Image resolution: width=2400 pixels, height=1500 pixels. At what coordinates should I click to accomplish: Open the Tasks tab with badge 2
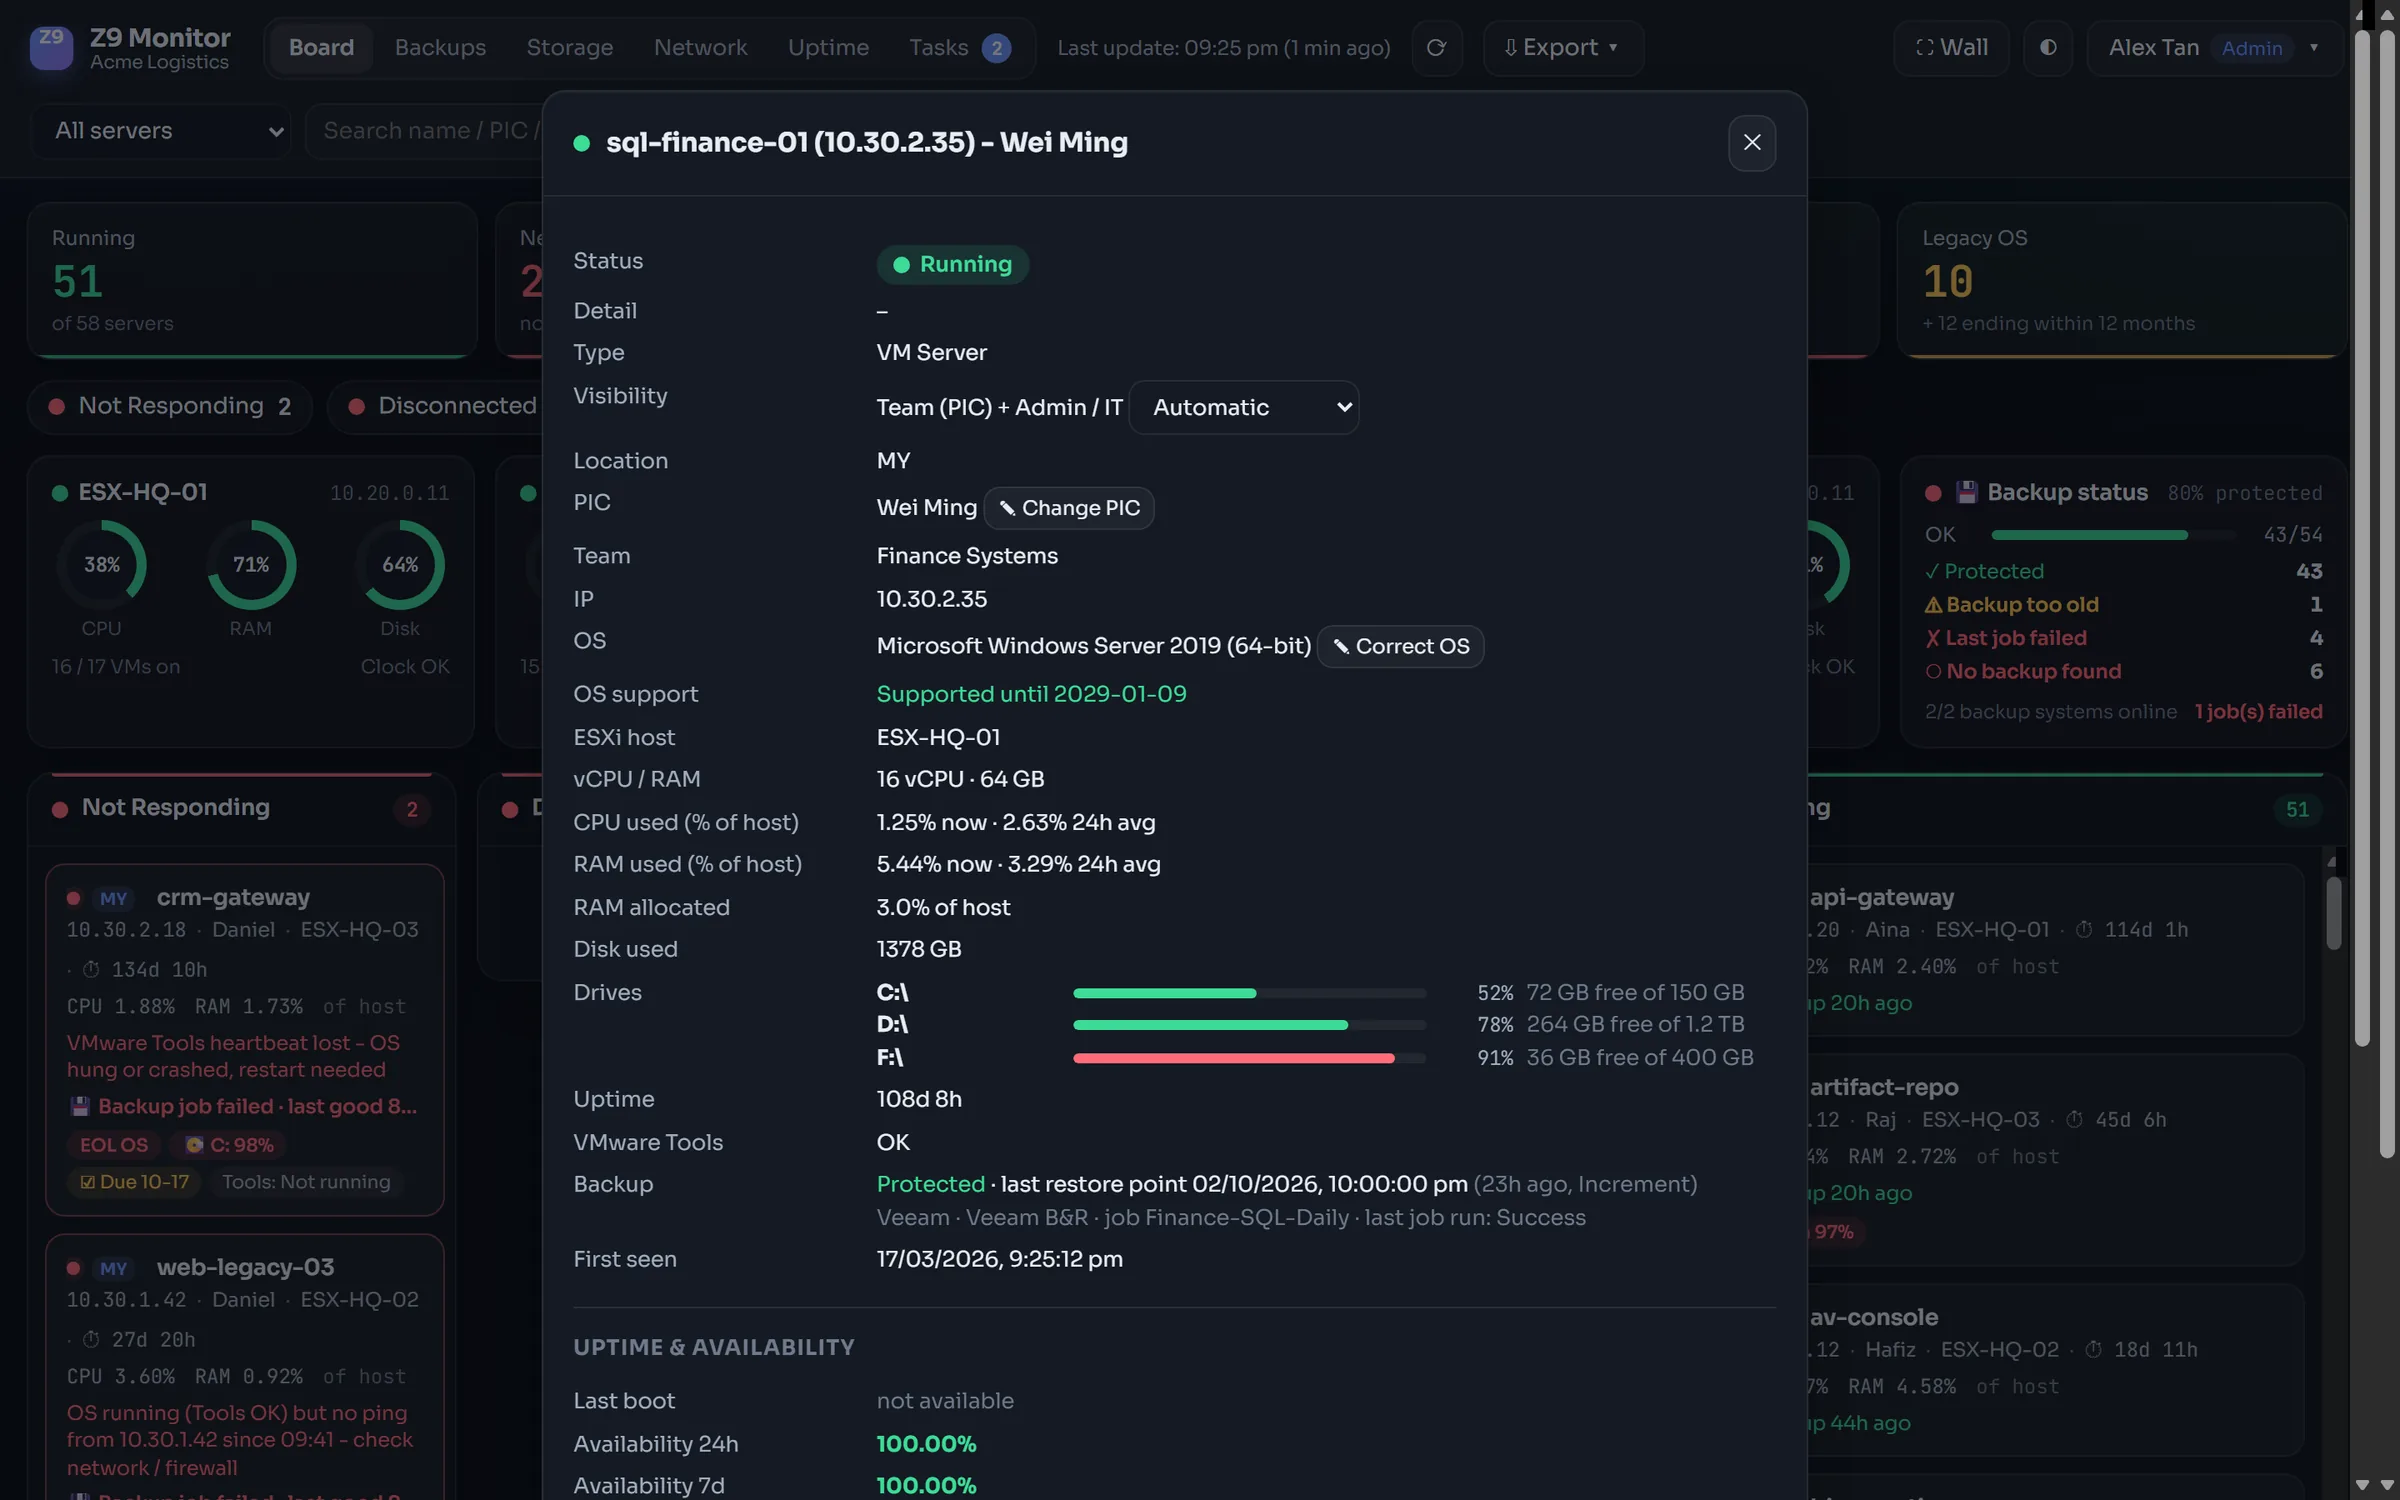pyautogui.click(x=960, y=47)
